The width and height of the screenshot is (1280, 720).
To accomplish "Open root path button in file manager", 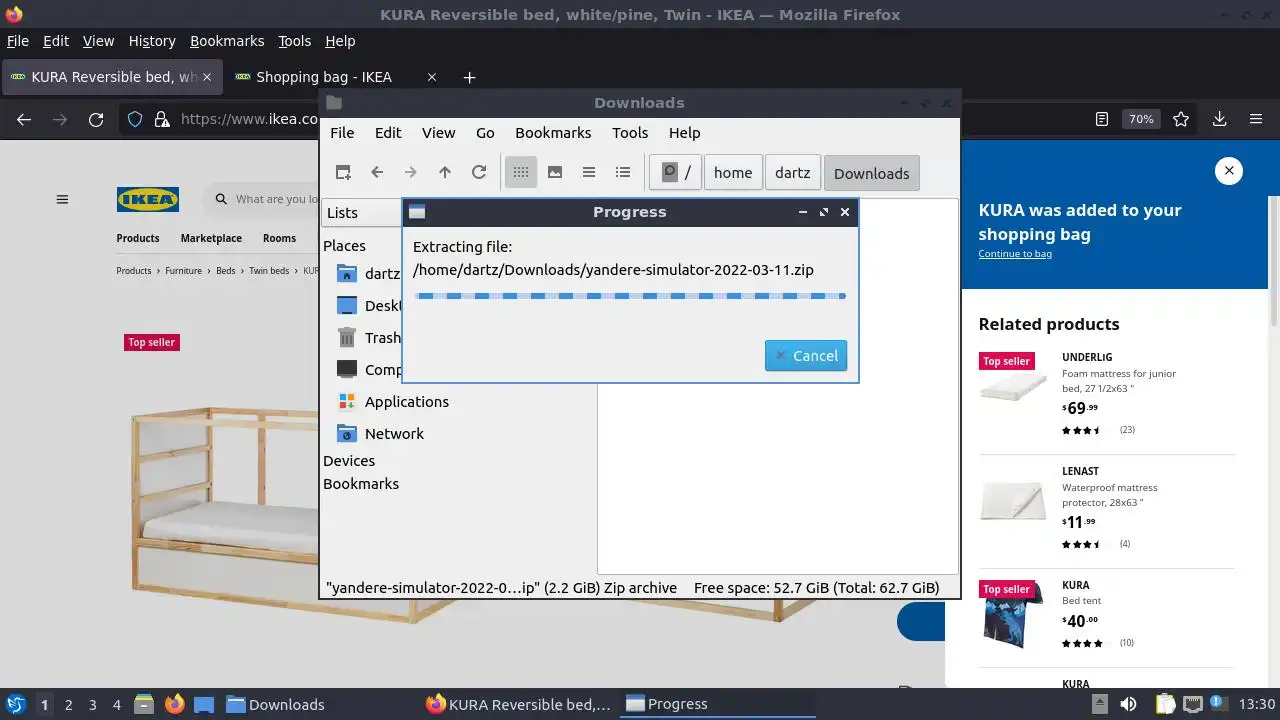I will (x=675, y=172).
